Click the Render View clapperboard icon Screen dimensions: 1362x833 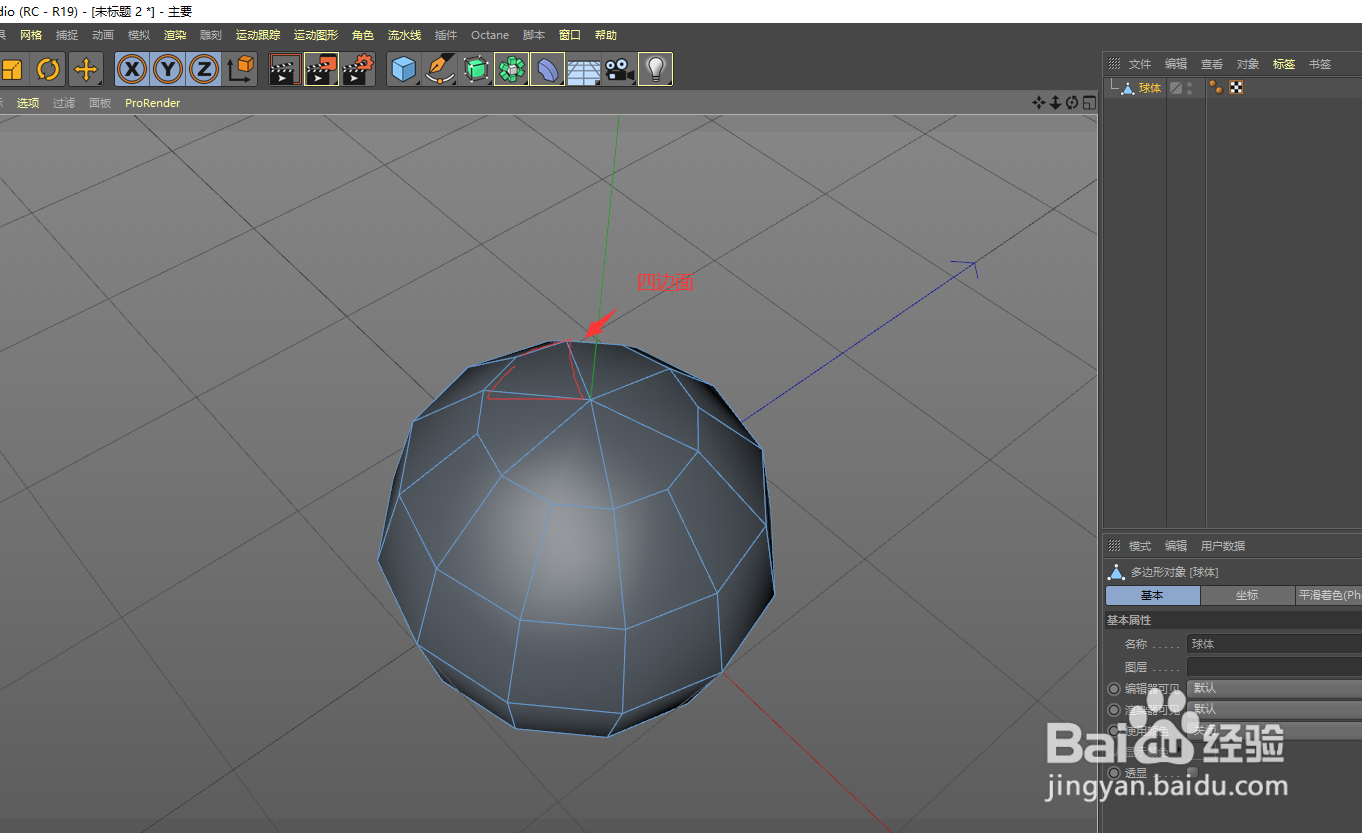click(285, 69)
